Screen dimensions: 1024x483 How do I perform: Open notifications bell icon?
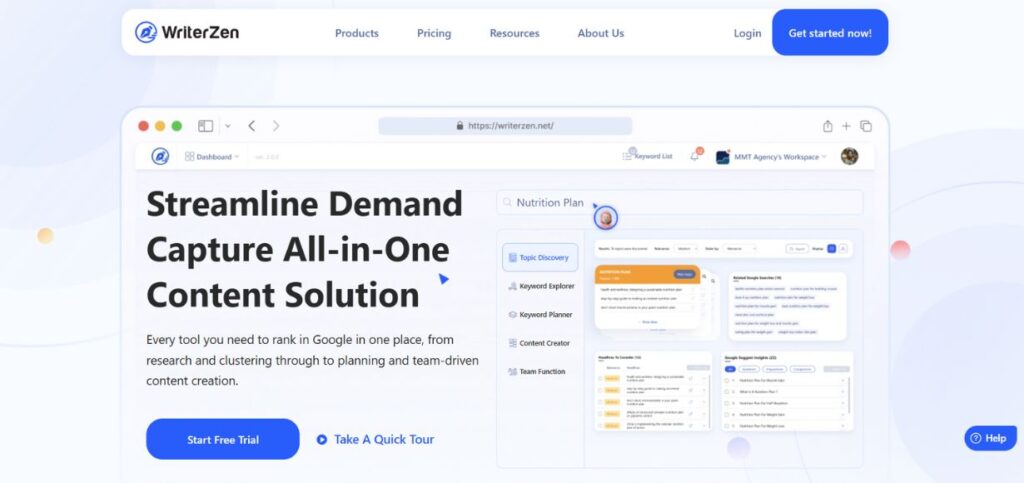coord(695,155)
